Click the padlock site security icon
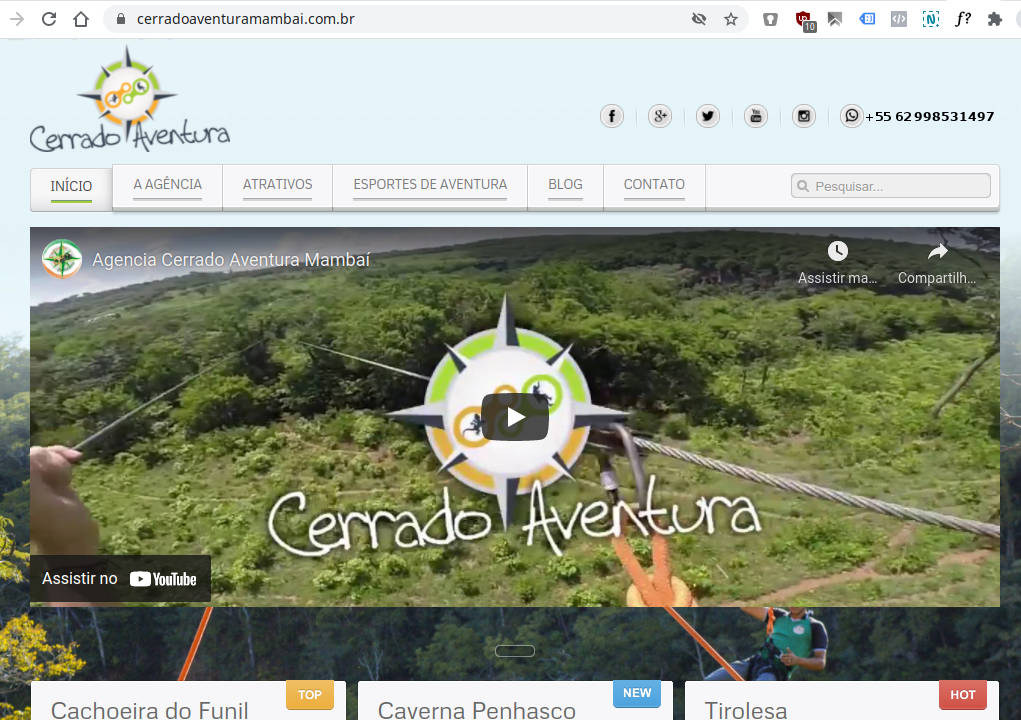This screenshot has width=1021, height=720. tap(120, 19)
